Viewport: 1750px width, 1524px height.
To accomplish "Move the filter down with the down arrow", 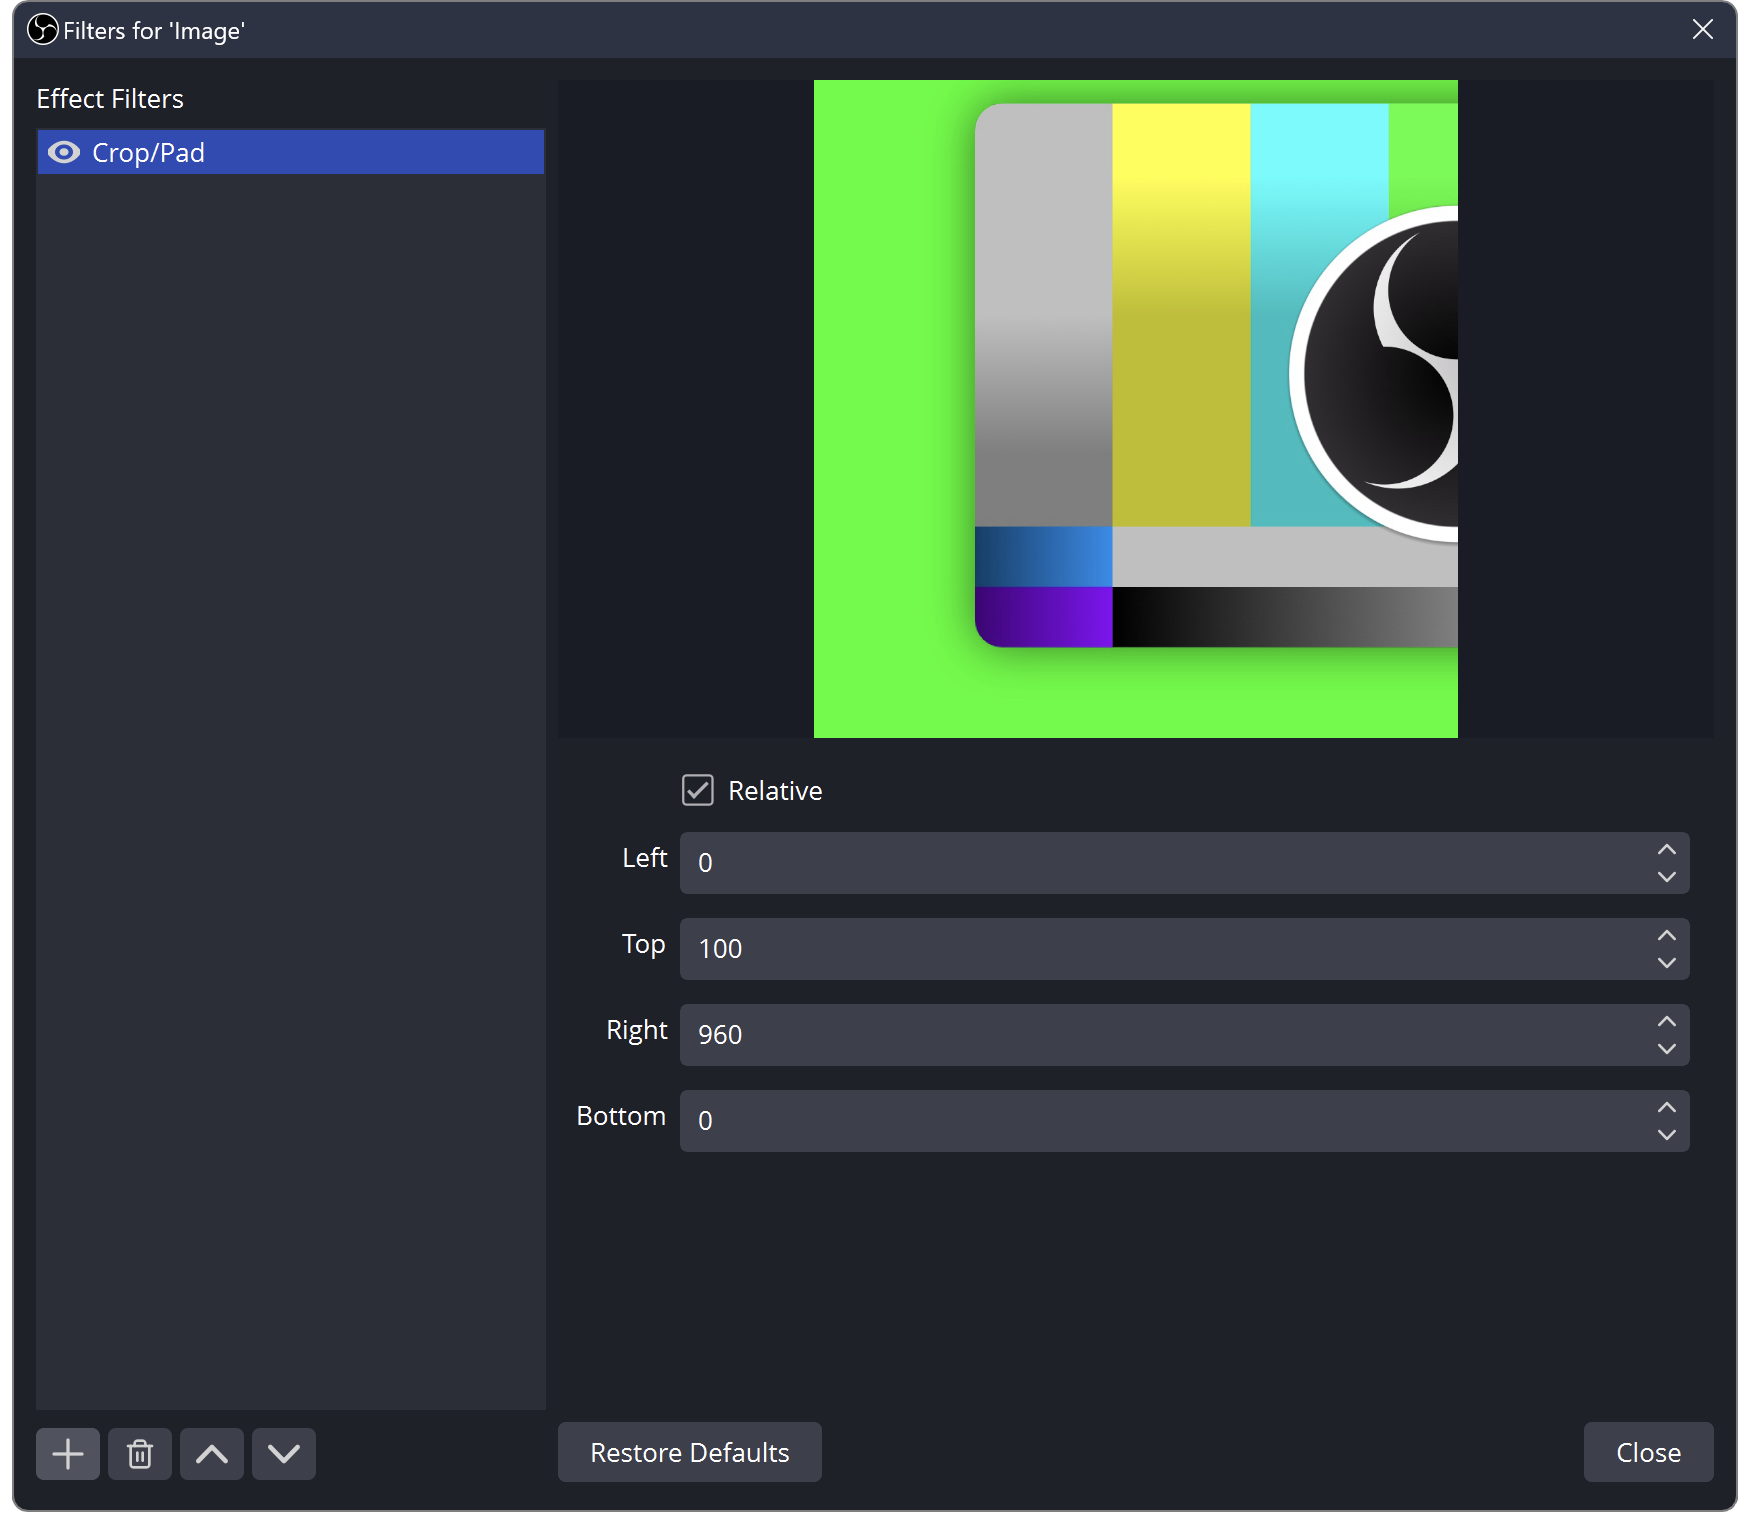I will point(284,1453).
